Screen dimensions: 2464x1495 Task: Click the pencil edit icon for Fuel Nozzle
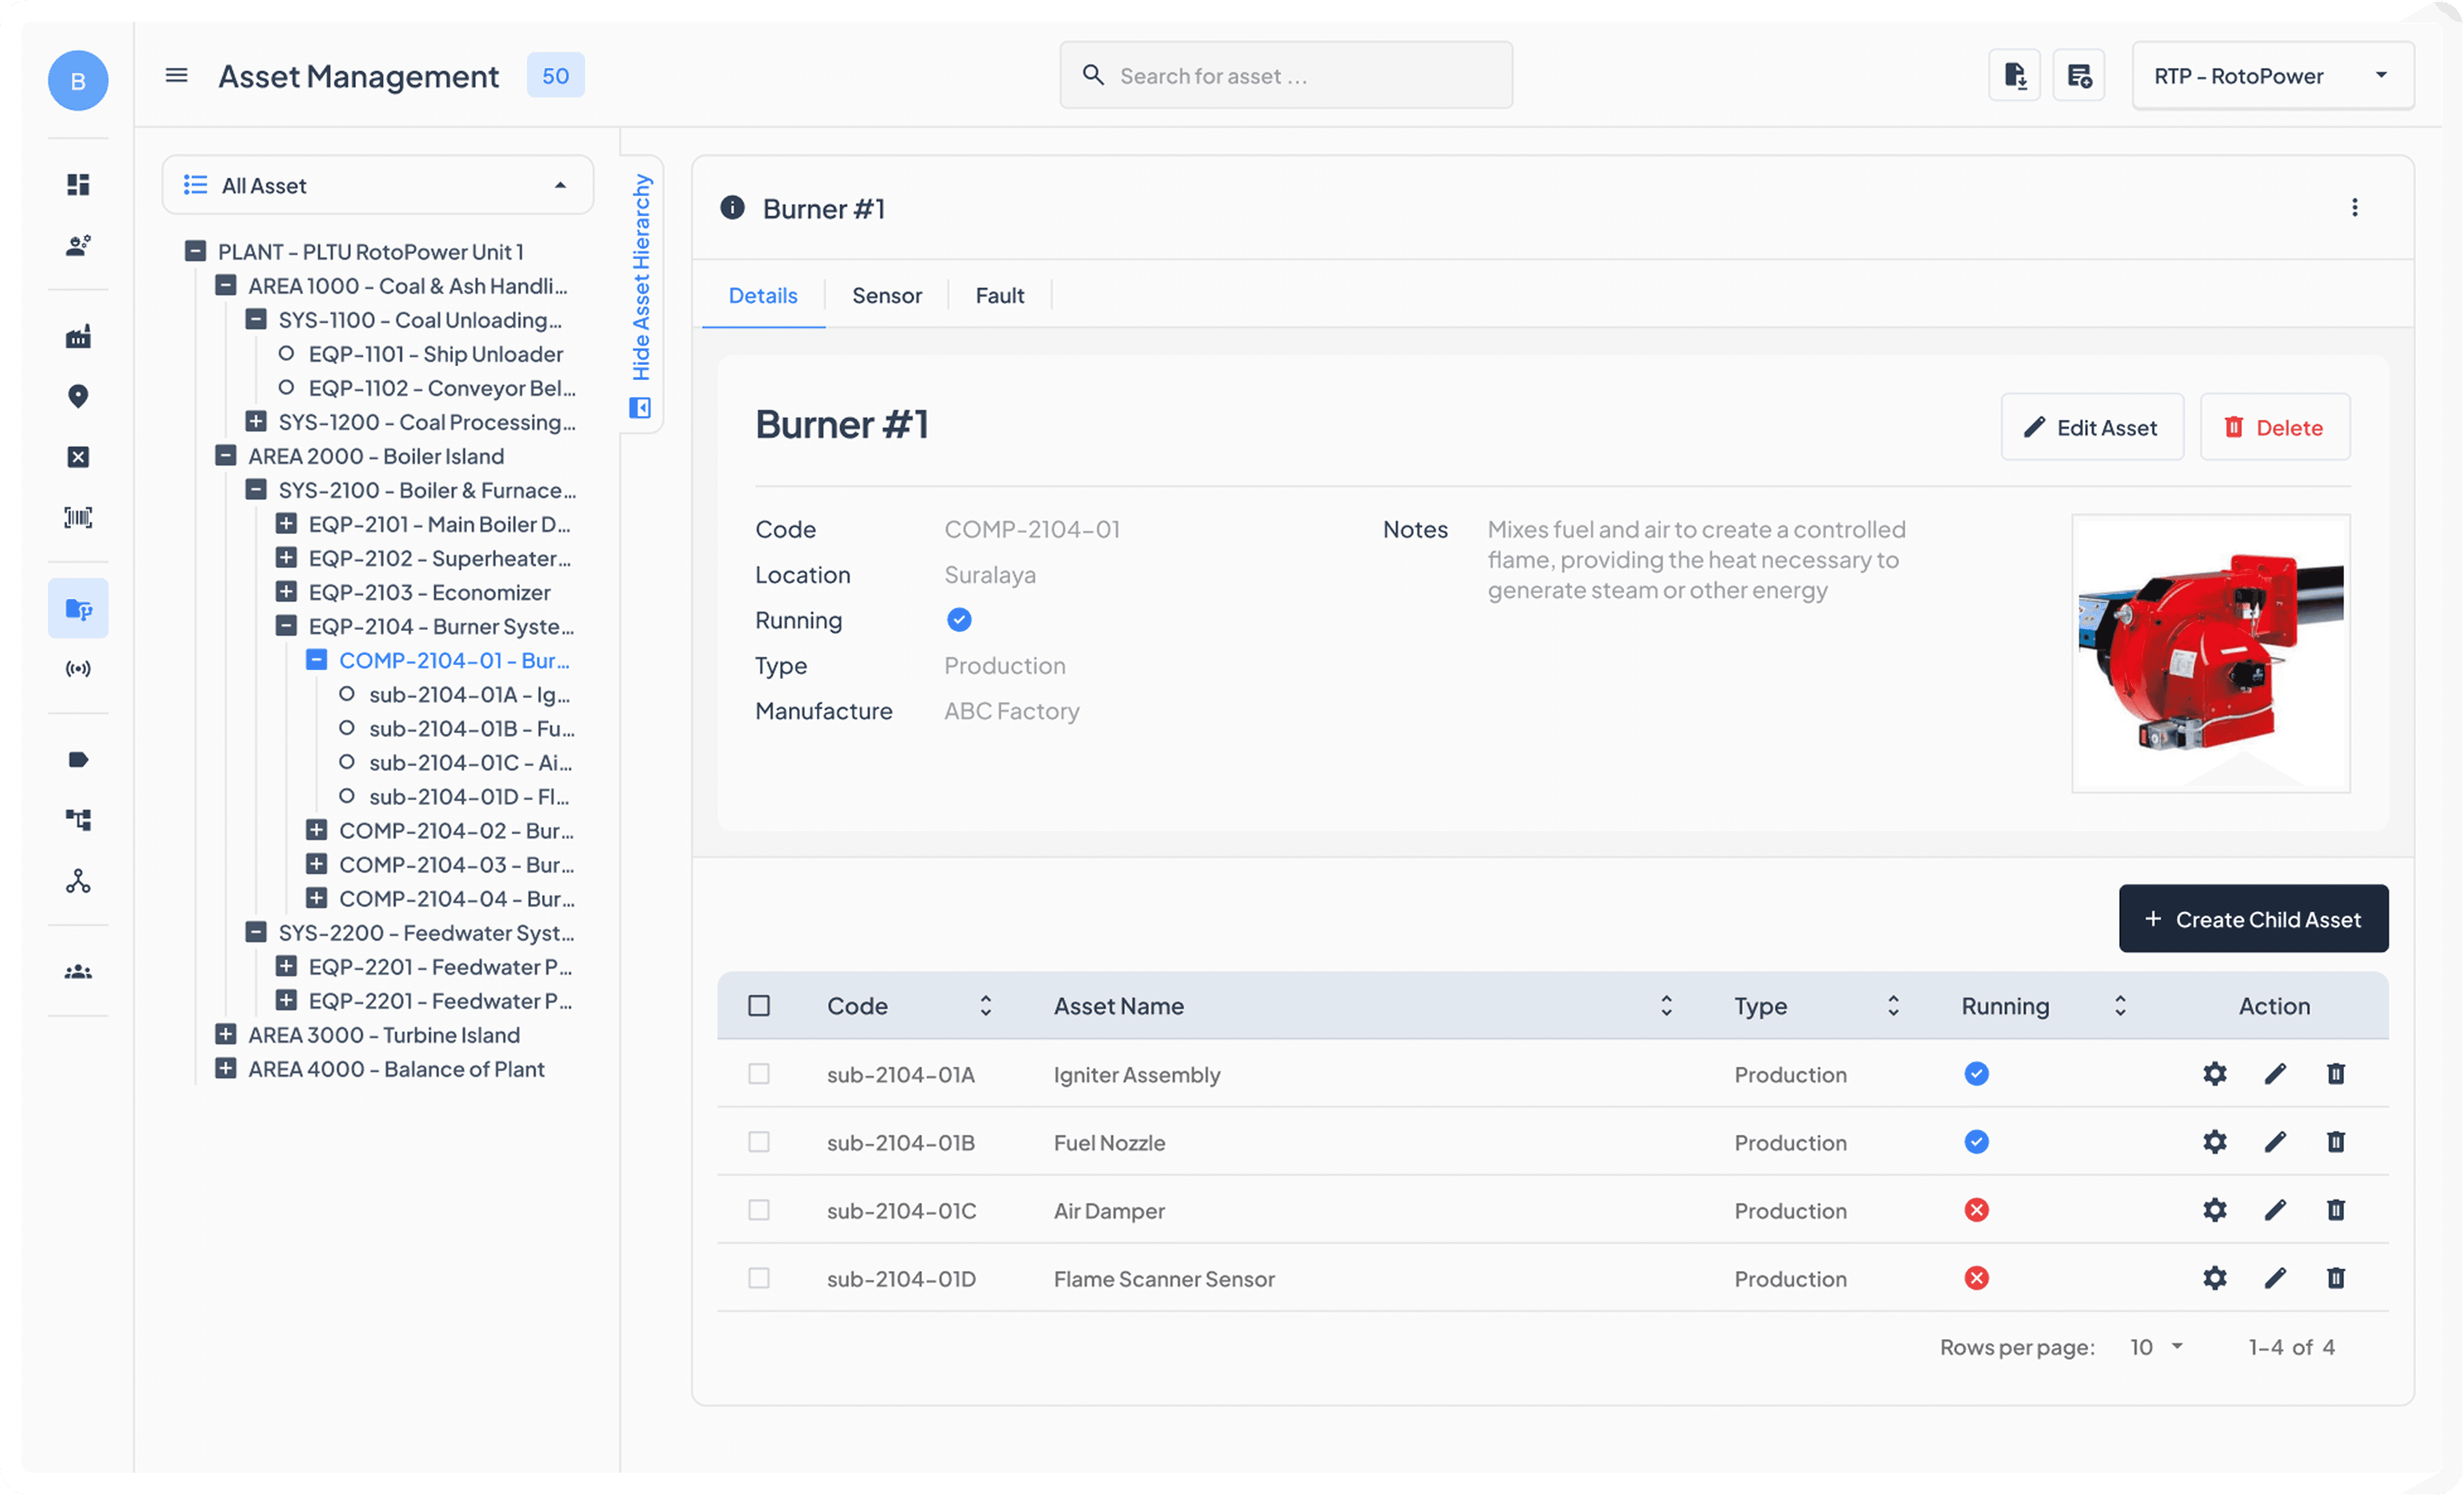click(2275, 1142)
